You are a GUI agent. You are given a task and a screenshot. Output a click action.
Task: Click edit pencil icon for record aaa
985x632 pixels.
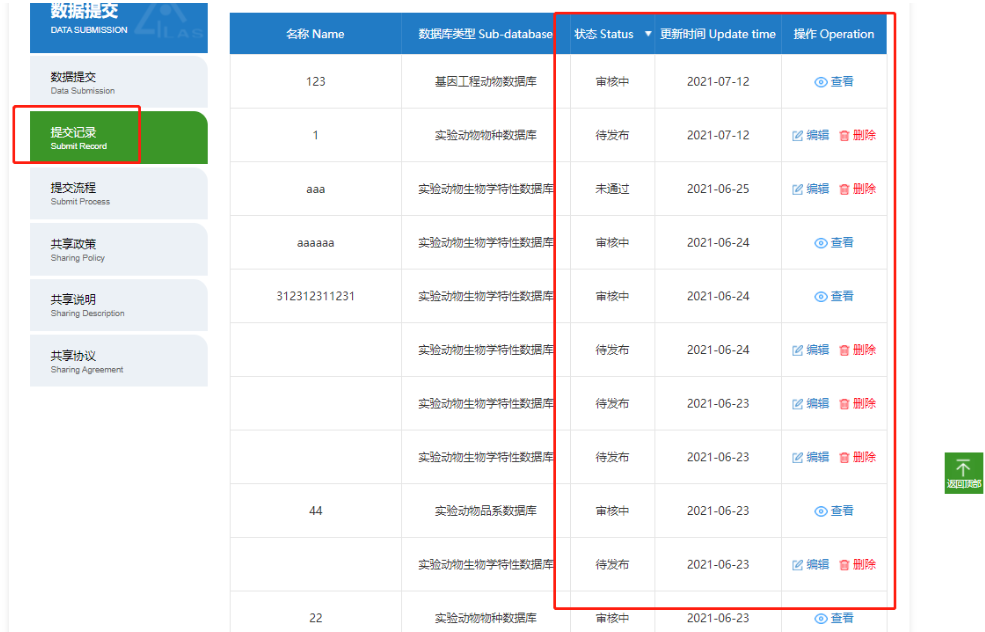pos(798,189)
